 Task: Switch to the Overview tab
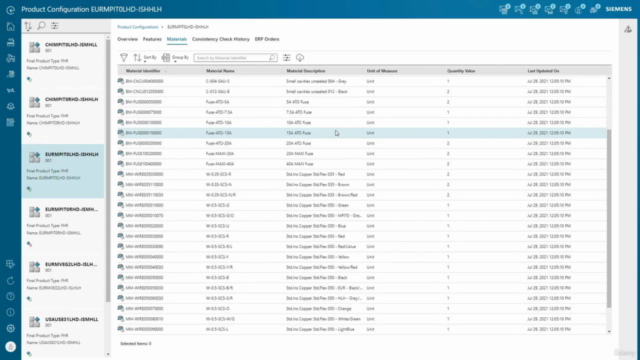point(127,39)
